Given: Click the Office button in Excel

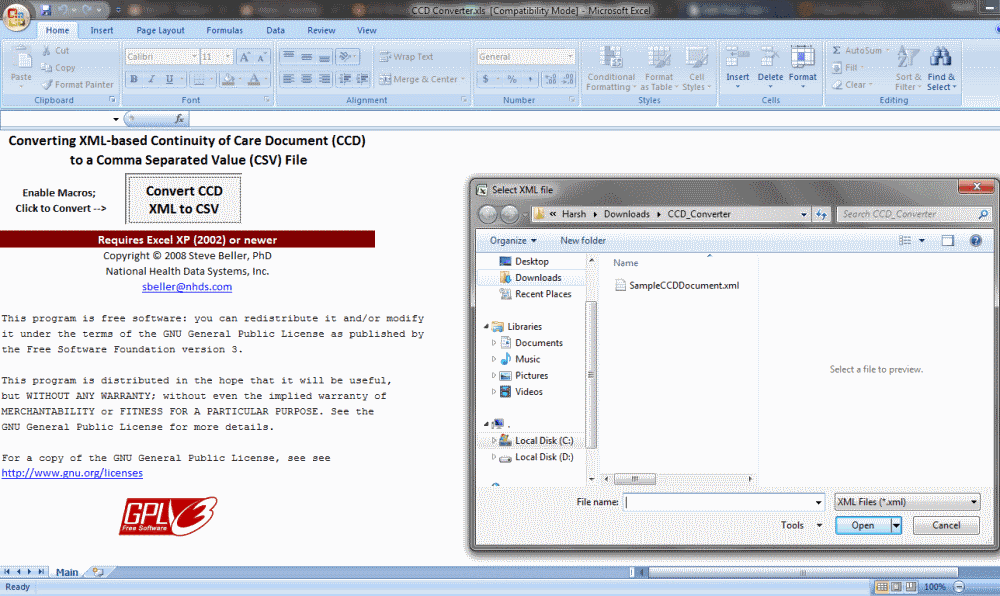Looking at the screenshot, I should pyautogui.click(x=16, y=17).
